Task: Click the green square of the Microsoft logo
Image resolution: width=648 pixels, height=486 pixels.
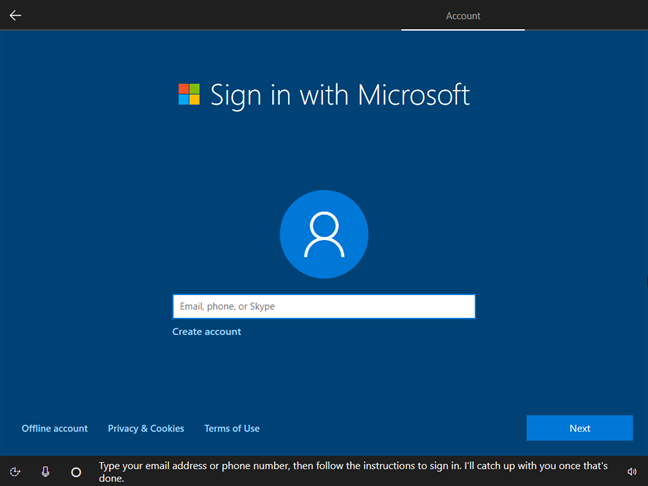Action: coord(195,89)
